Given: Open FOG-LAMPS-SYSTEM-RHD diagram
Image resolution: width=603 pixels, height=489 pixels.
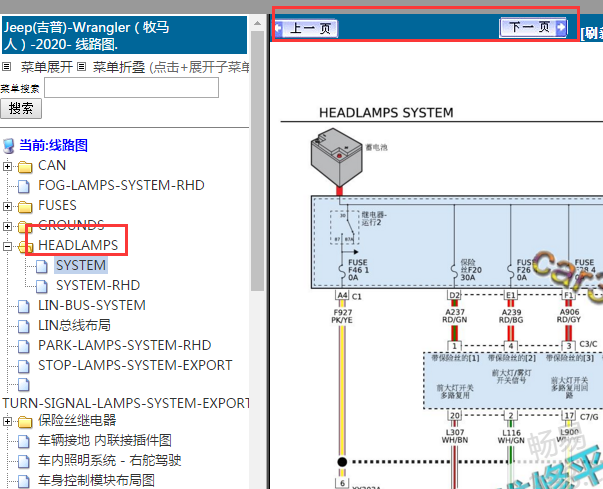Looking at the screenshot, I should tap(121, 186).
